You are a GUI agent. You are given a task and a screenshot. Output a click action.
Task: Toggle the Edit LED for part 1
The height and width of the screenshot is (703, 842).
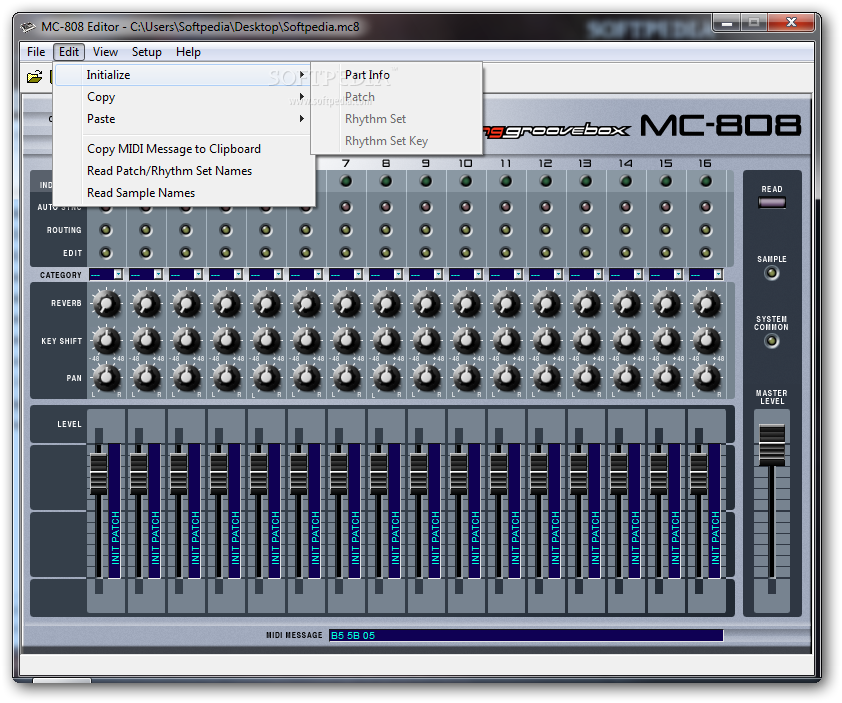click(x=106, y=253)
